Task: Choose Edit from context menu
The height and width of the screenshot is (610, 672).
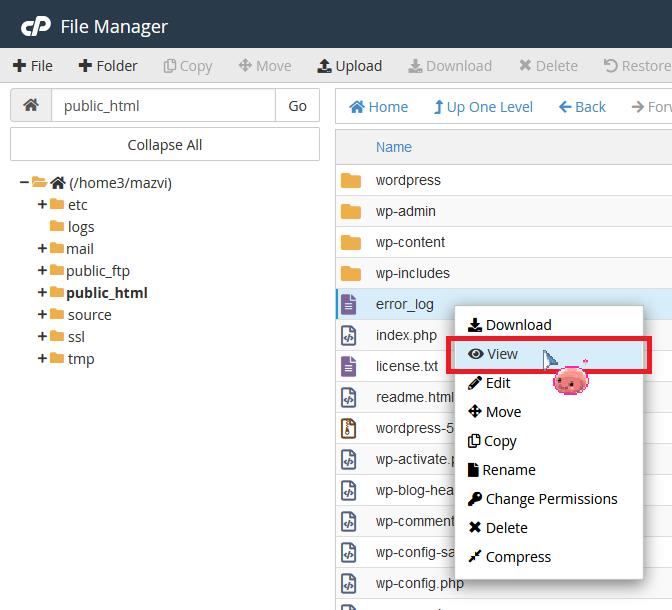Action: tap(549, 383)
